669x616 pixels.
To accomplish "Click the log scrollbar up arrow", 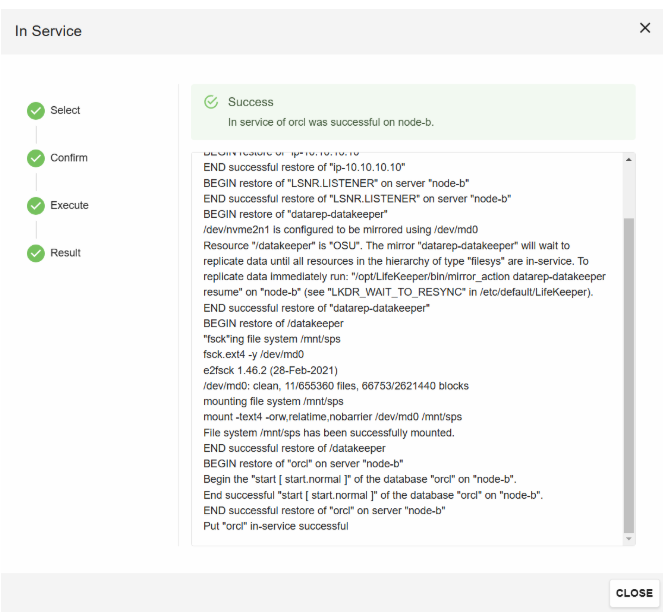I will (x=628, y=159).
